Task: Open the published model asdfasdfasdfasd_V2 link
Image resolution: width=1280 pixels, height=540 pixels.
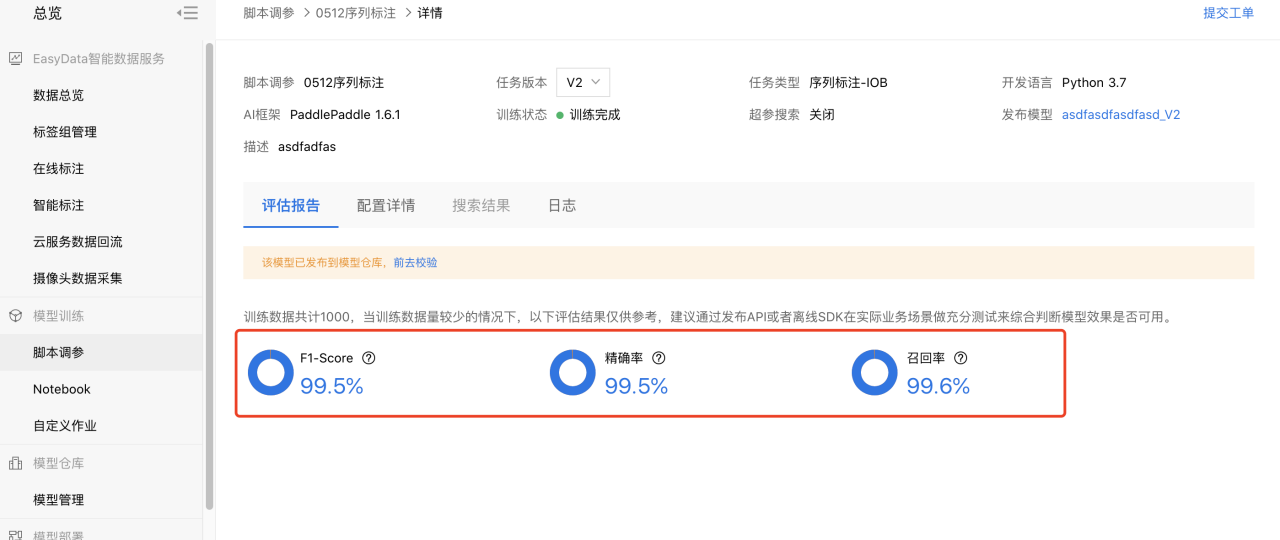Action: (1121, 114)
